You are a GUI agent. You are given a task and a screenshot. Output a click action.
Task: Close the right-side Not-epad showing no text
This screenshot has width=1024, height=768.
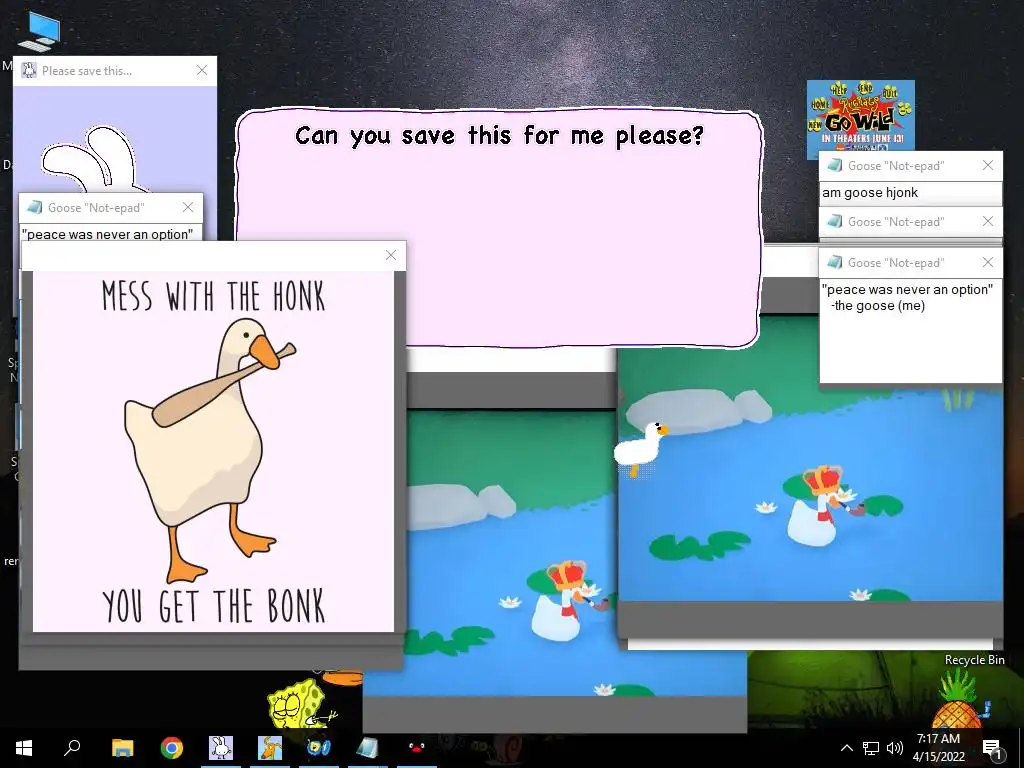(987, 221)
